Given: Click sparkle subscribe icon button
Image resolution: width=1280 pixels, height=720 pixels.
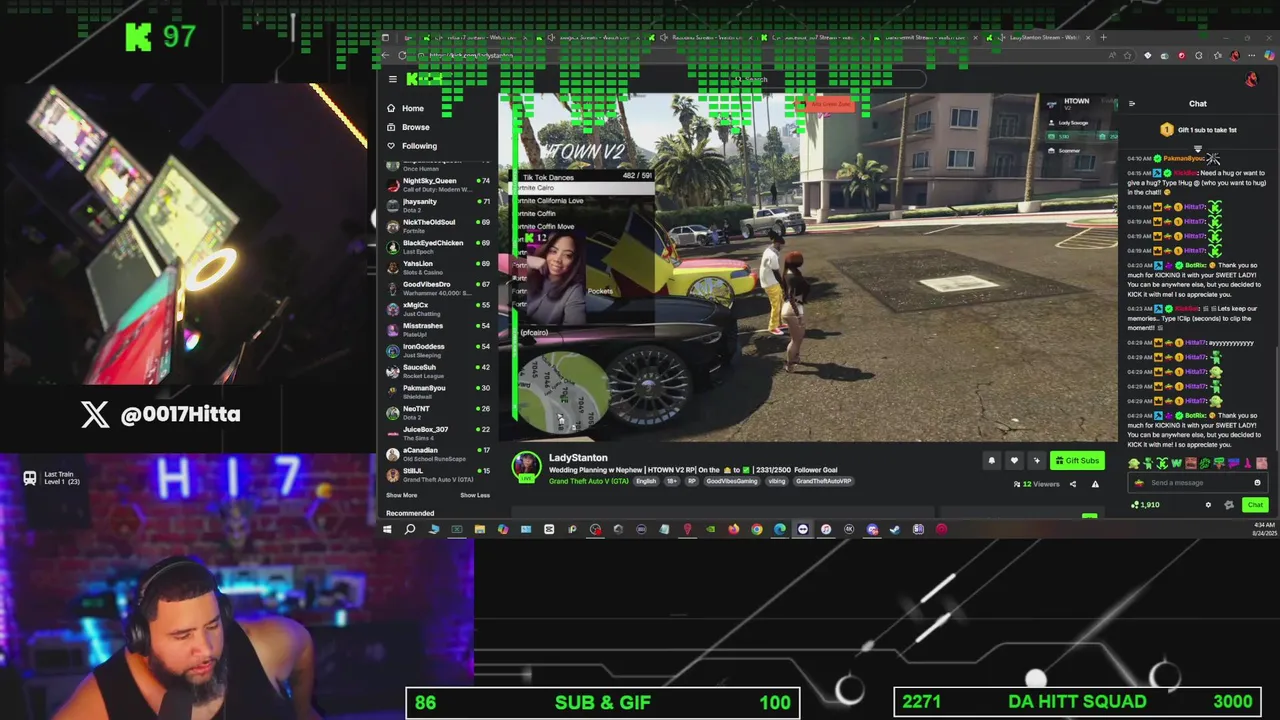Looking at the screenshot, I should point(1036,461).
